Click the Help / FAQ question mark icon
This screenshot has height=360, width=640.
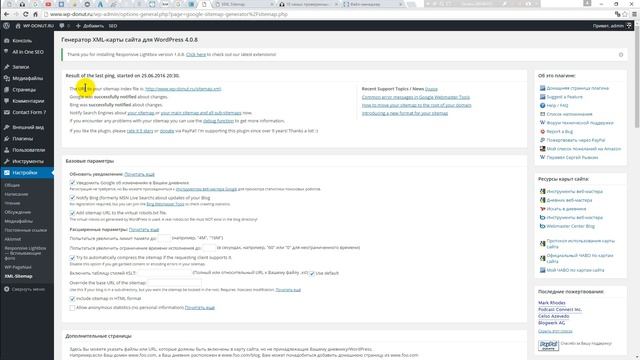tap(542, 105)
